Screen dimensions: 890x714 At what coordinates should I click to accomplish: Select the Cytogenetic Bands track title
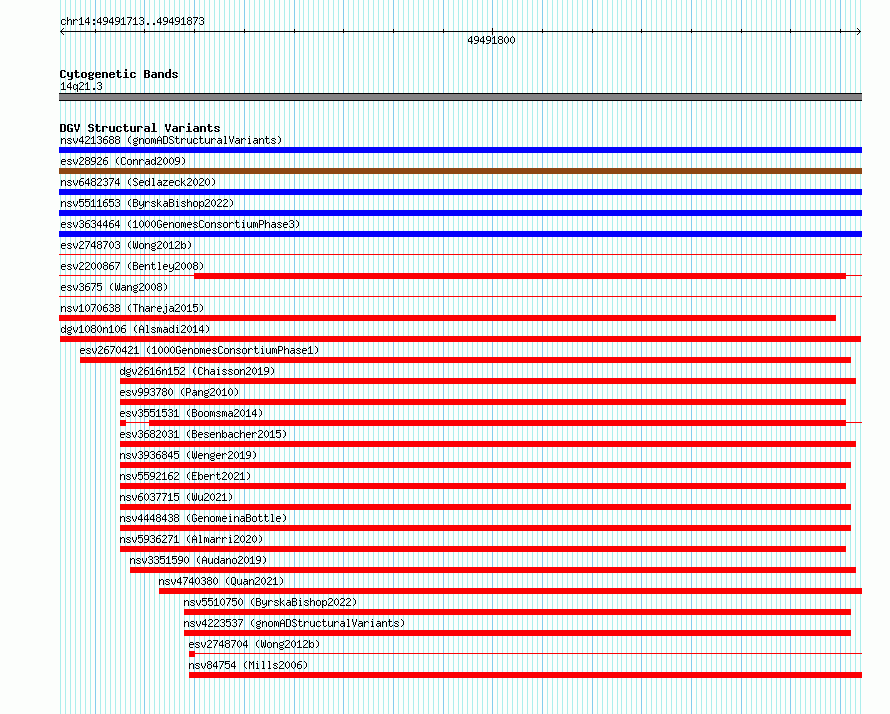pyautogui.click(x=119, y=74)
